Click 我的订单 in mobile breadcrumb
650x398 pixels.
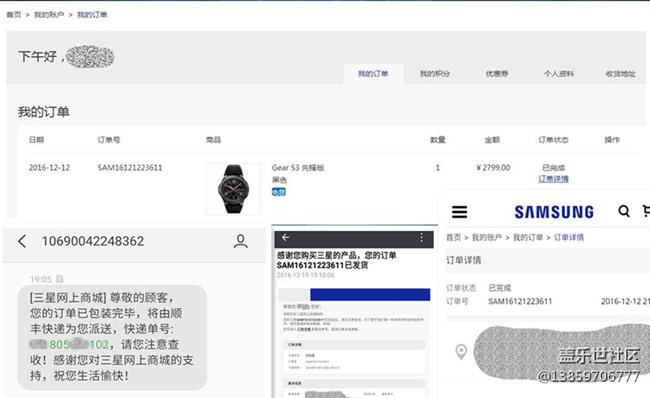(x=528, y=237)
